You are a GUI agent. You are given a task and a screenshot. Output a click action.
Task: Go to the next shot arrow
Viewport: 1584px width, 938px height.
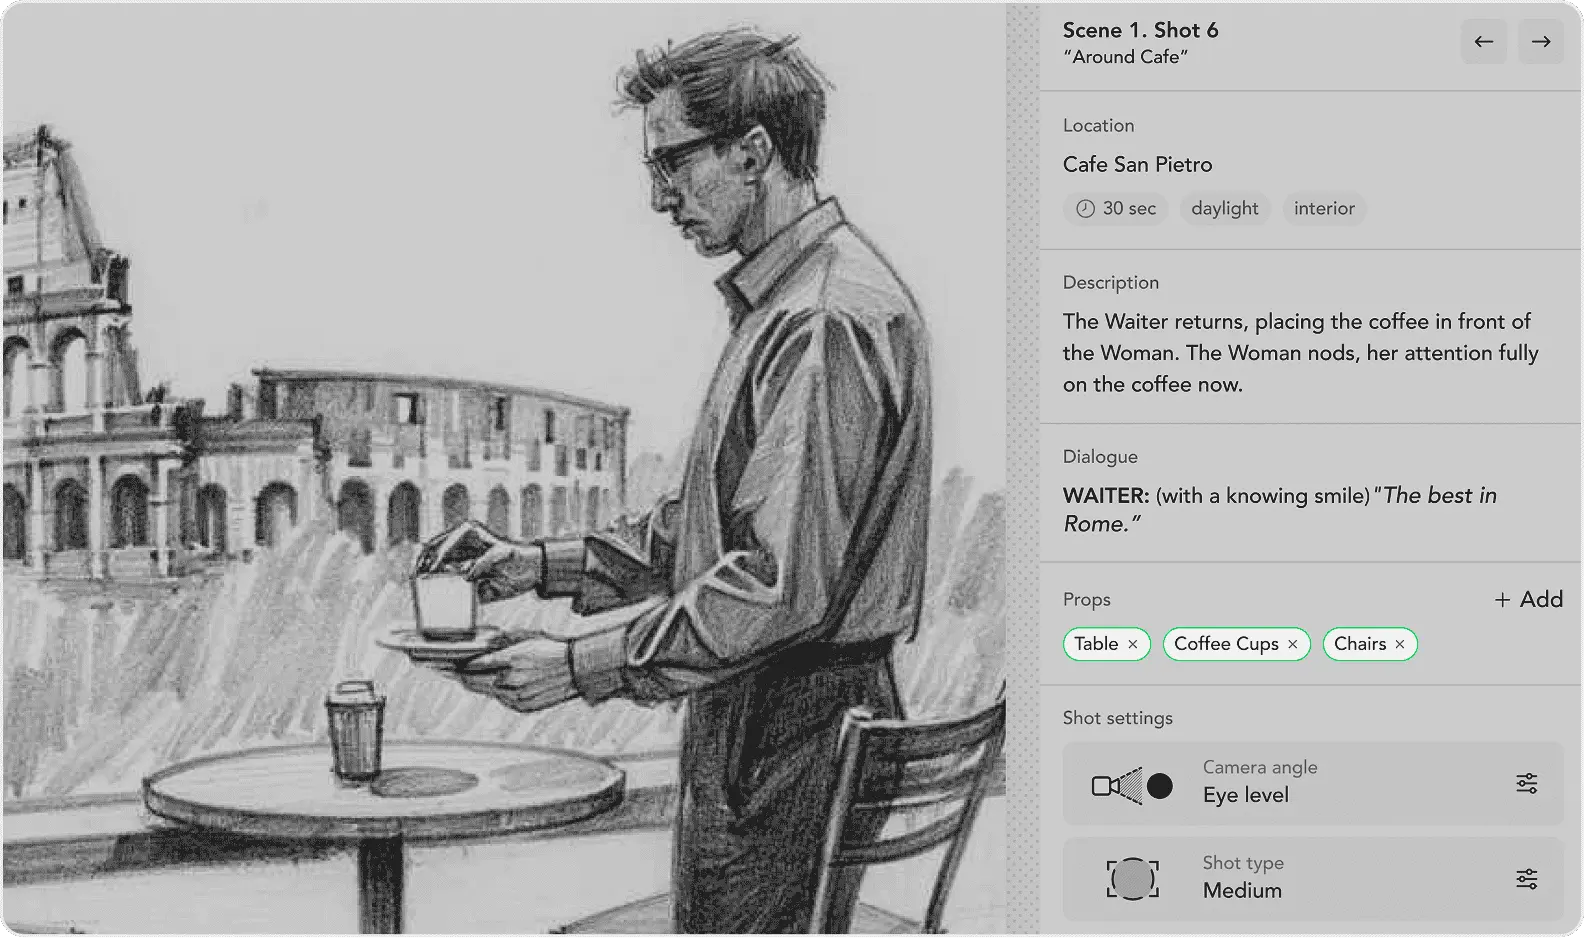point(1541,42)
